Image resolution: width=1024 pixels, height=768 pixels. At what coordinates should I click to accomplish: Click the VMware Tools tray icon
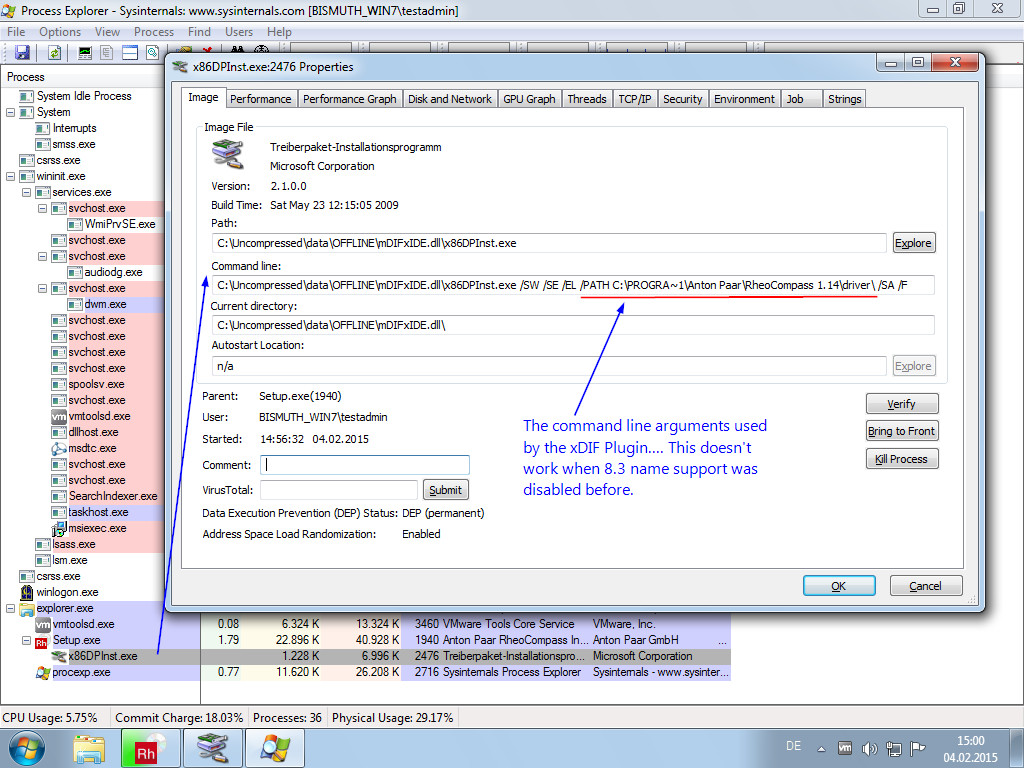coord(845,748)
